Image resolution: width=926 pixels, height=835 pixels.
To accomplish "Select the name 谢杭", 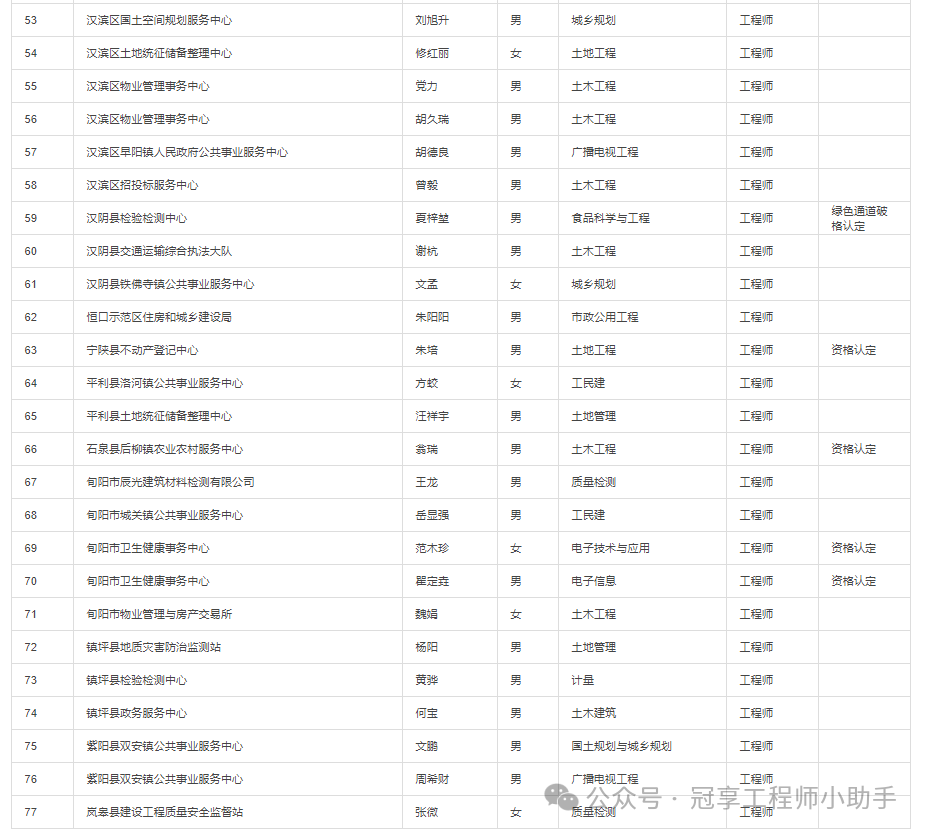I will [x=426, y=252].
